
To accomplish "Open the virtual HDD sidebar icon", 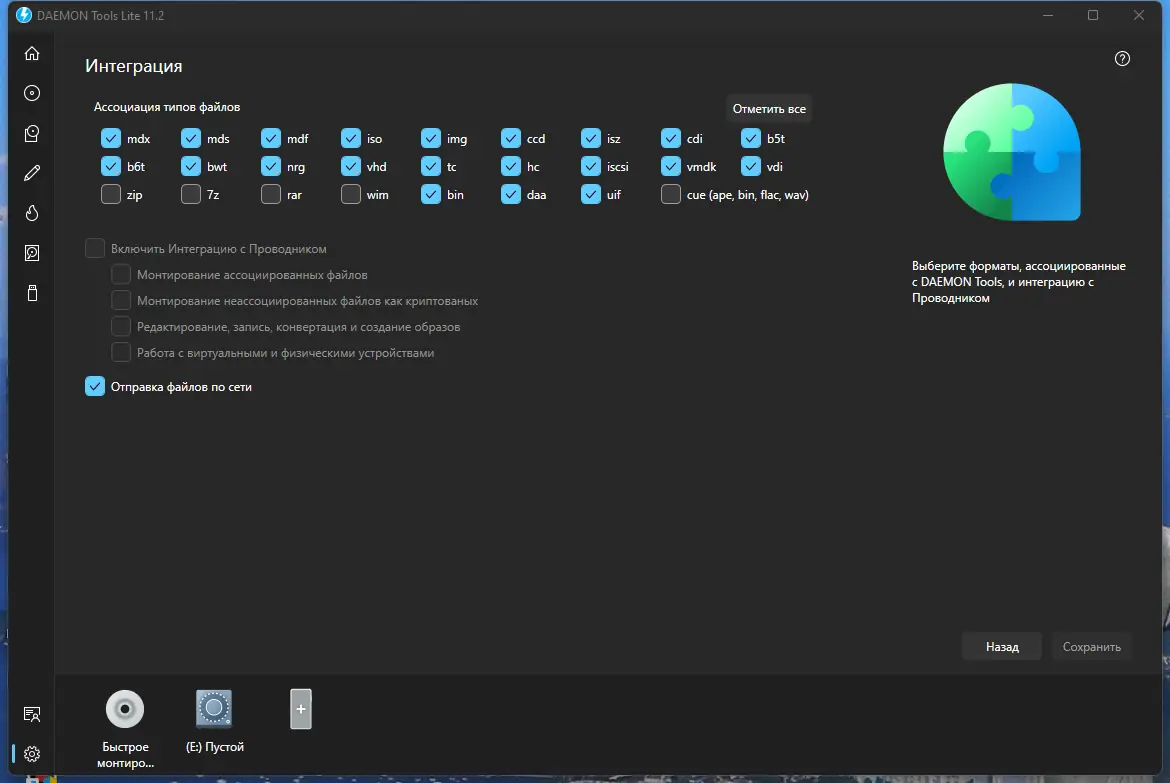I will tap(31, 253).
